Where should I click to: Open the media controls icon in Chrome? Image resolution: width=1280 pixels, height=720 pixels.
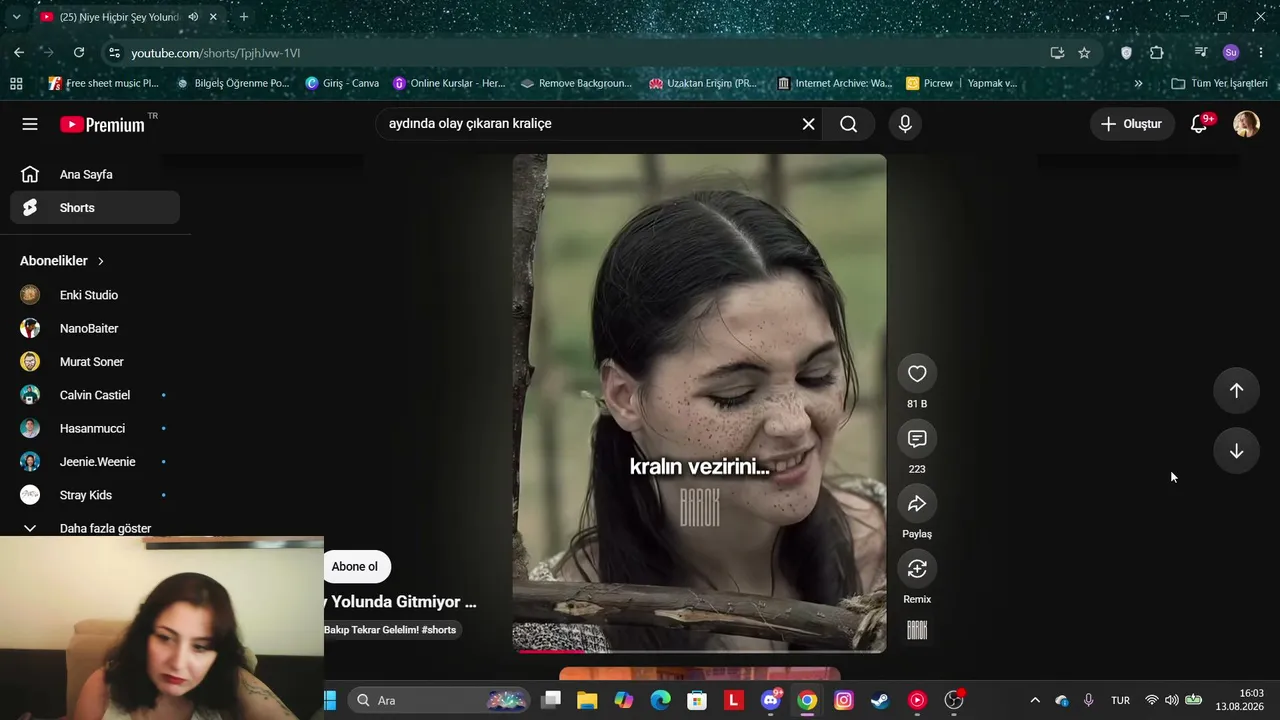(1201, 53)
